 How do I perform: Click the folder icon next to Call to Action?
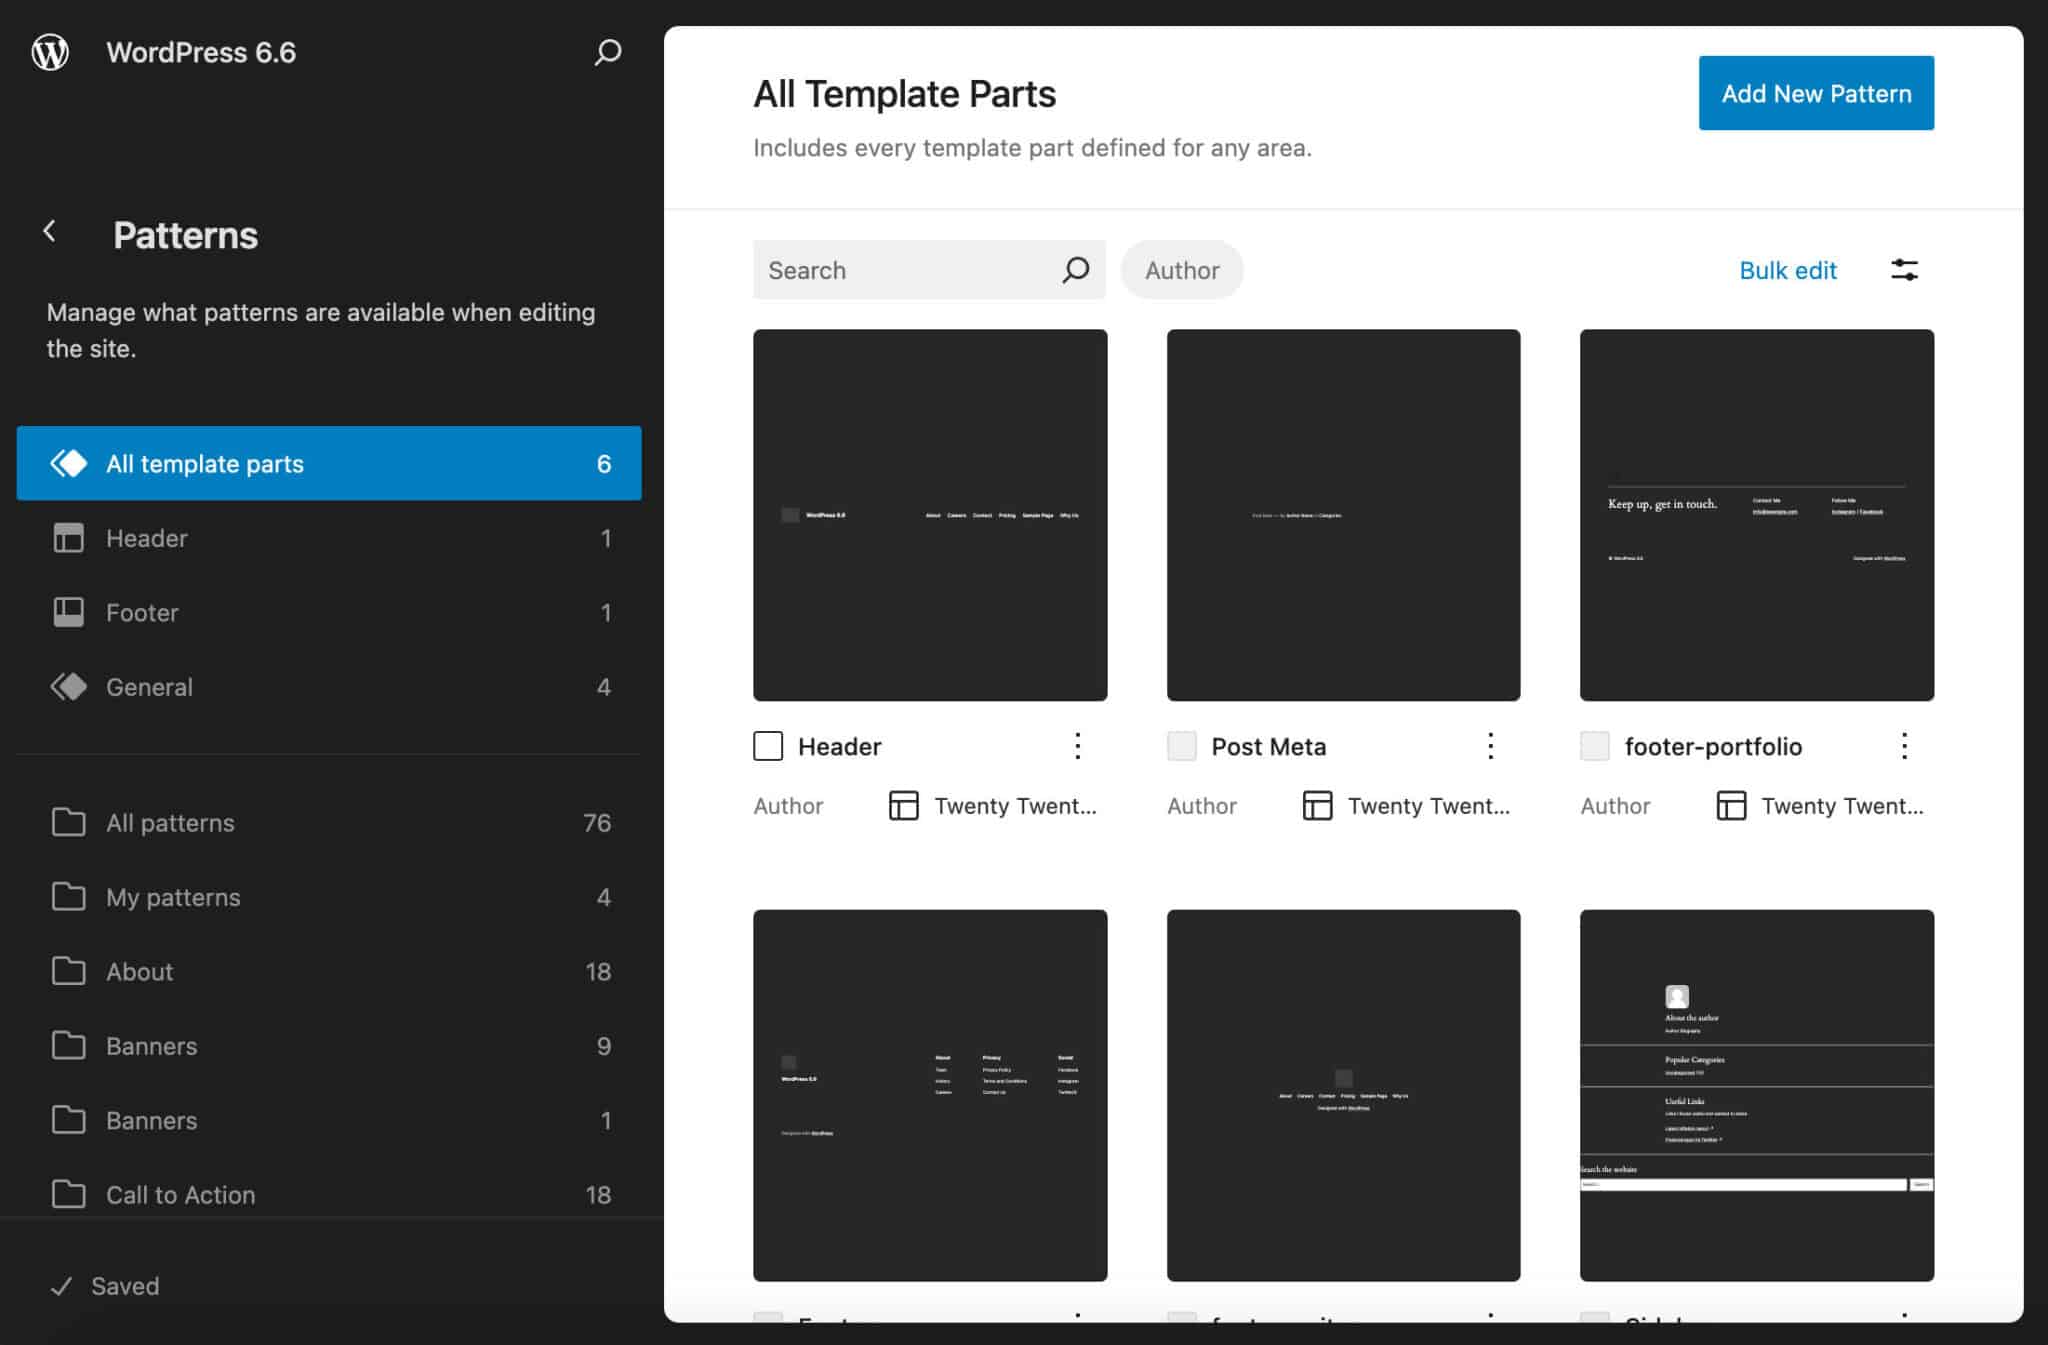(x=68, y=1194)
